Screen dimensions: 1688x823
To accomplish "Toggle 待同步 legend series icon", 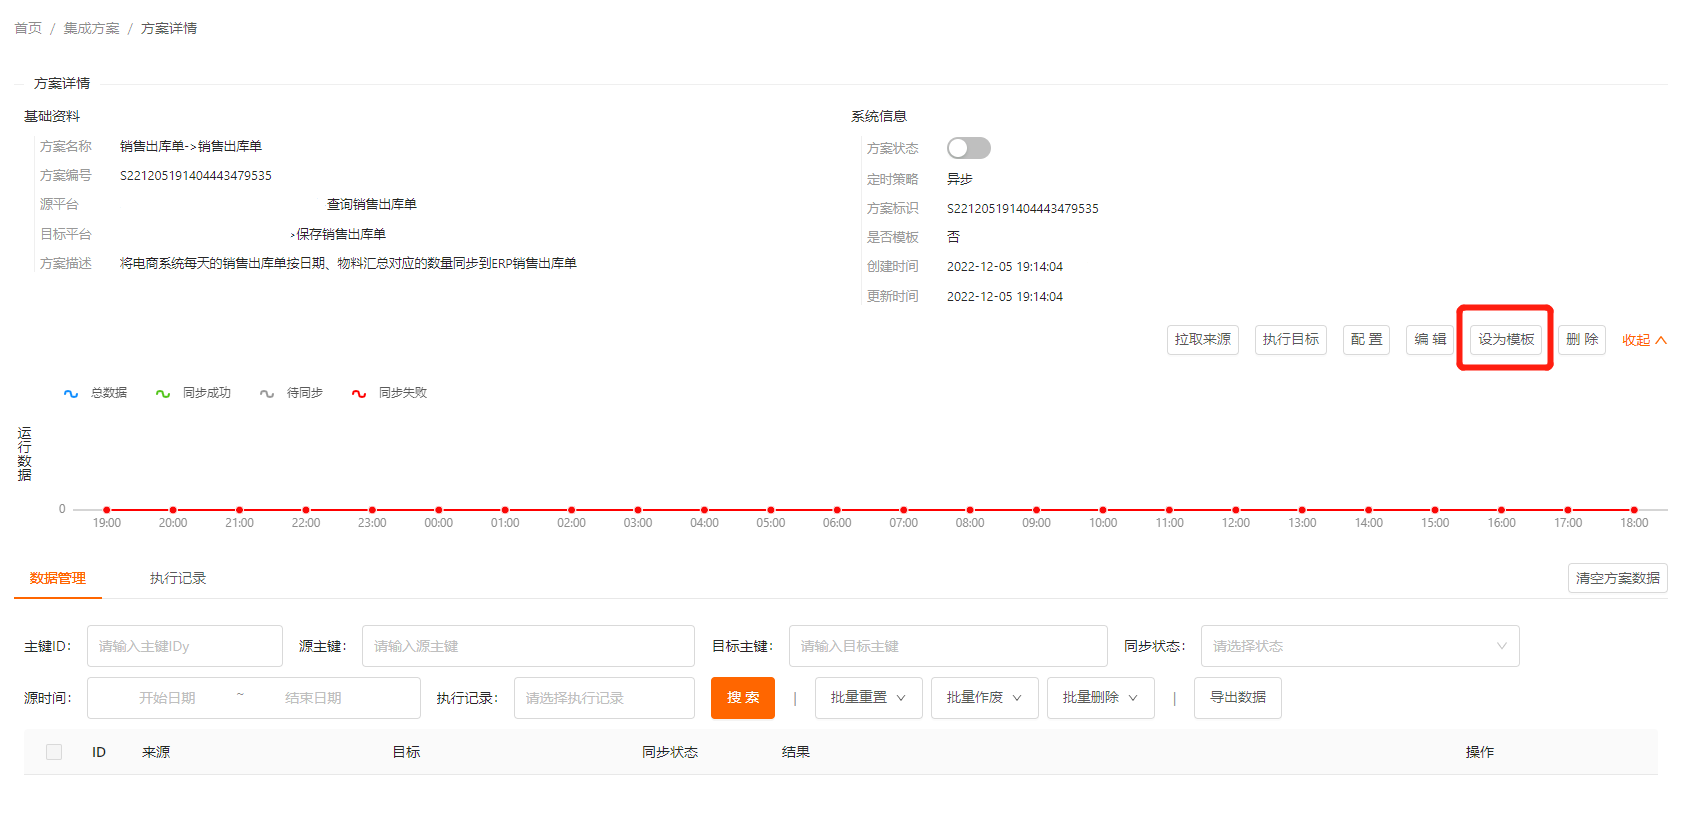I will coord(267,393).
